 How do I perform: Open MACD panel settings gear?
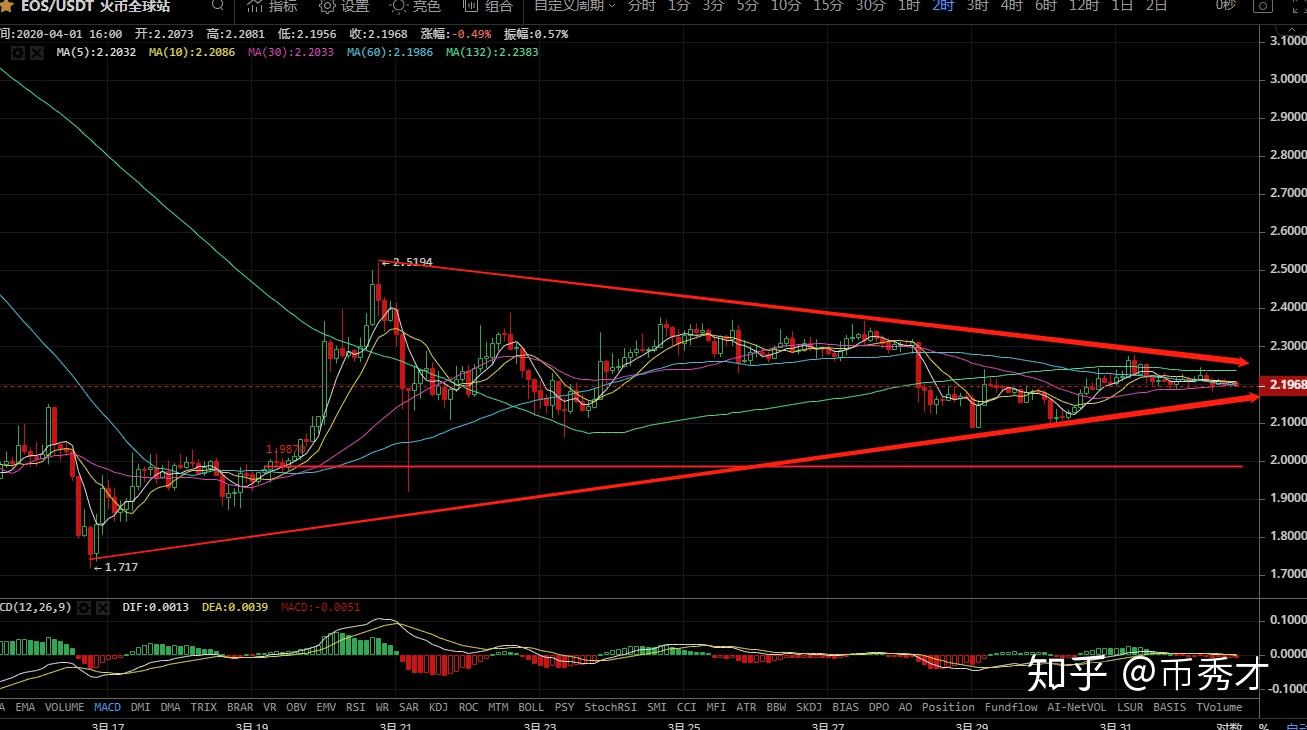click(84, 607)
